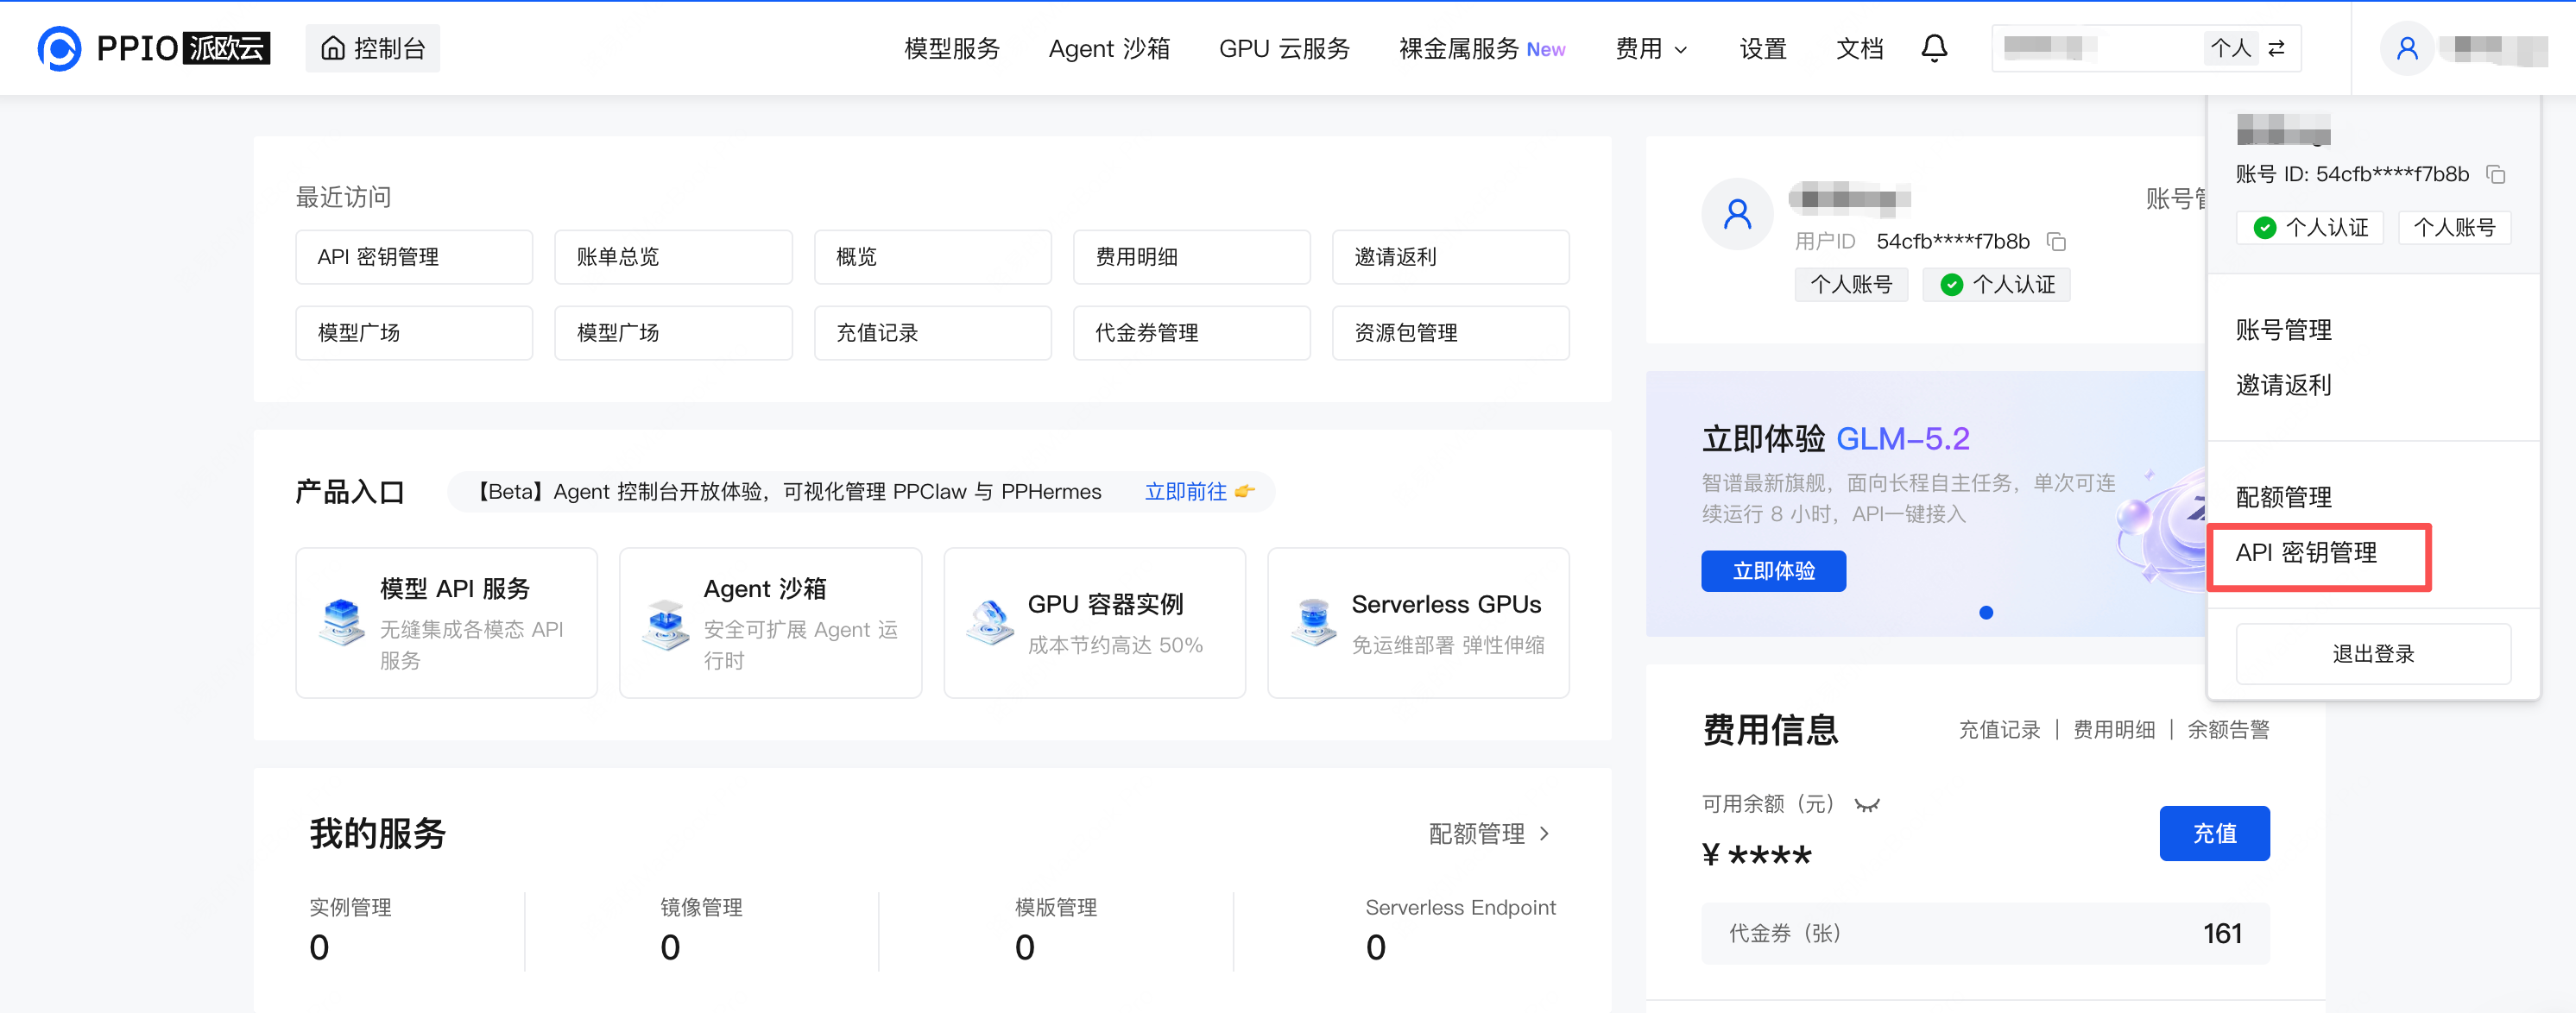Select API 密钥管理 in user dropdown
The image size is (2576, 1013).
(2306, 553)
